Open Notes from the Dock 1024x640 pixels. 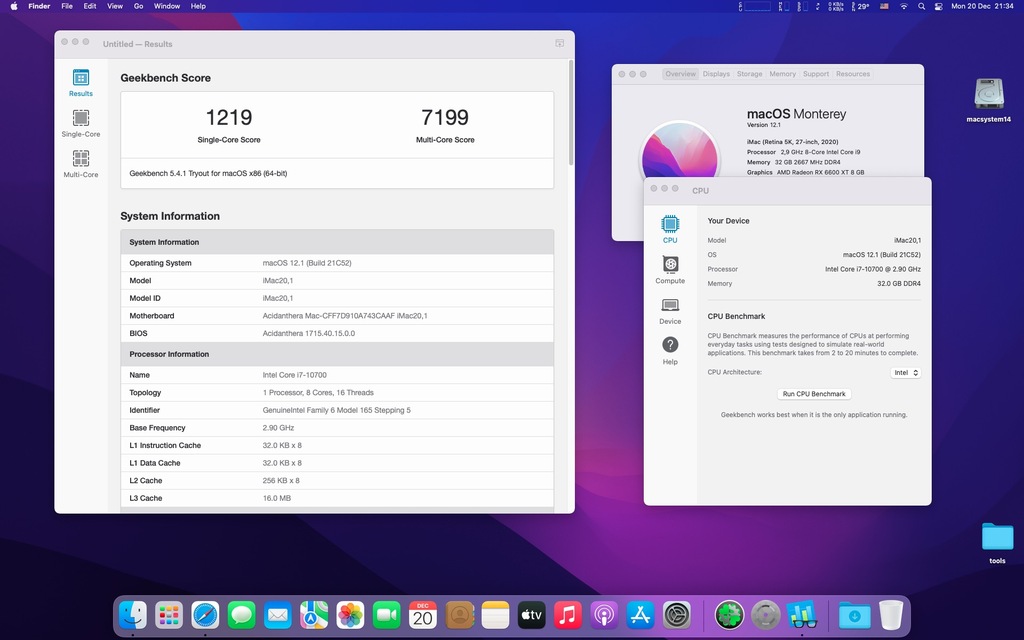pos(495,615)
